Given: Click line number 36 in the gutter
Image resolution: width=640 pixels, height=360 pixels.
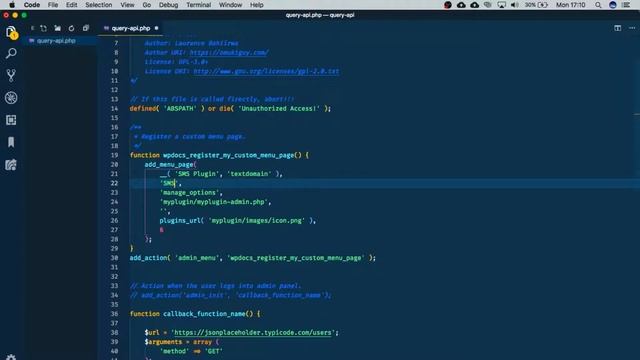Looking at the screenshot, I should [114, 314].
